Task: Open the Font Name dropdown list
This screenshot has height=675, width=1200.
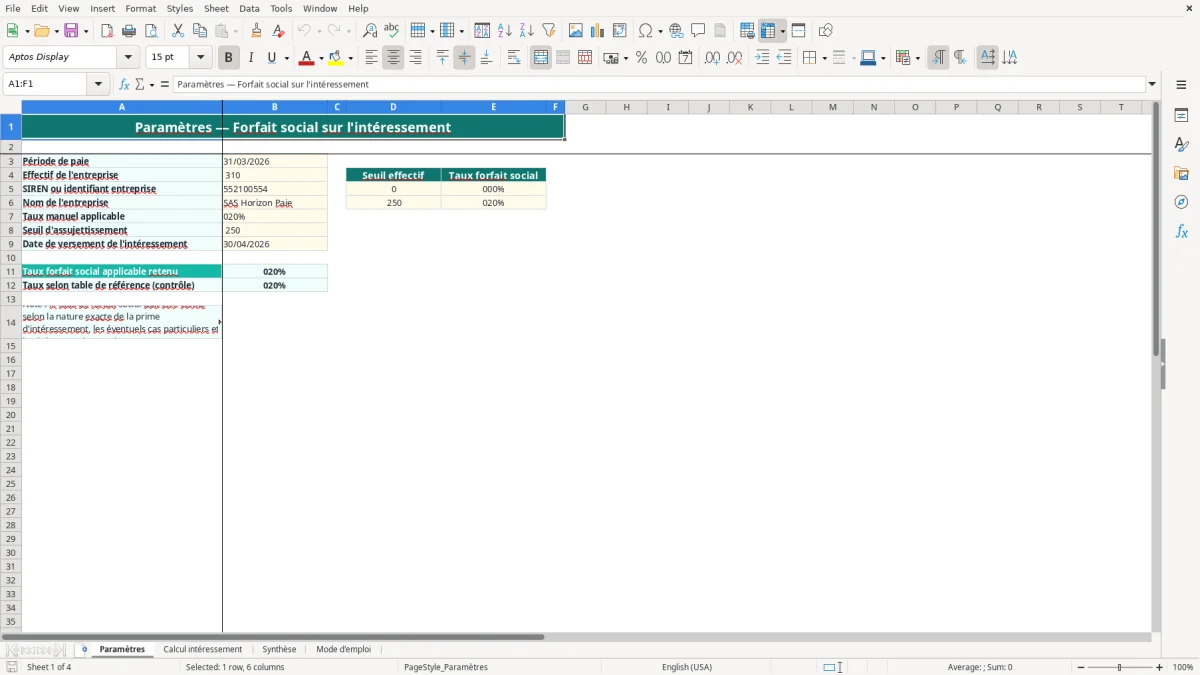Action: (128, 58)
